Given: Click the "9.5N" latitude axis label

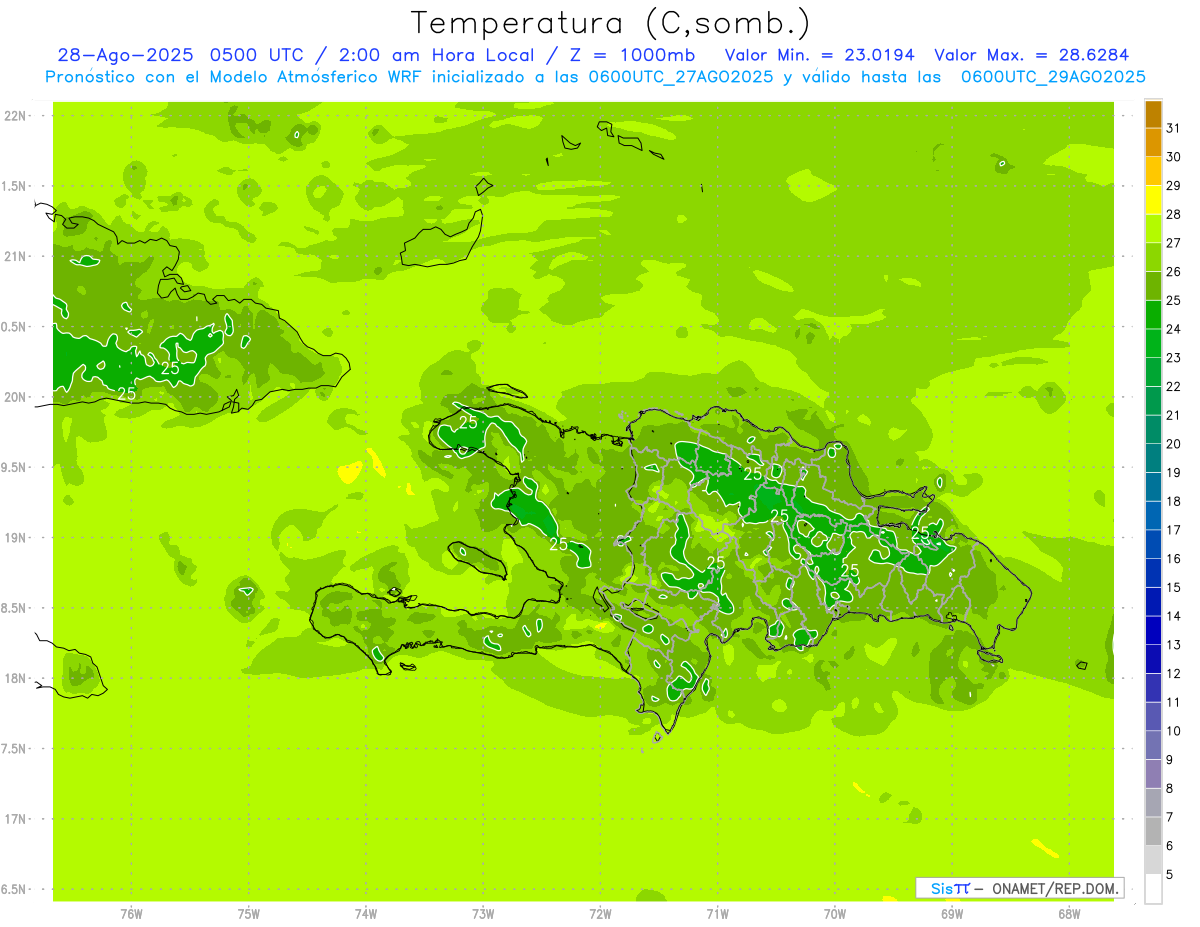Looking at the screenshot, I should point(14,467).
